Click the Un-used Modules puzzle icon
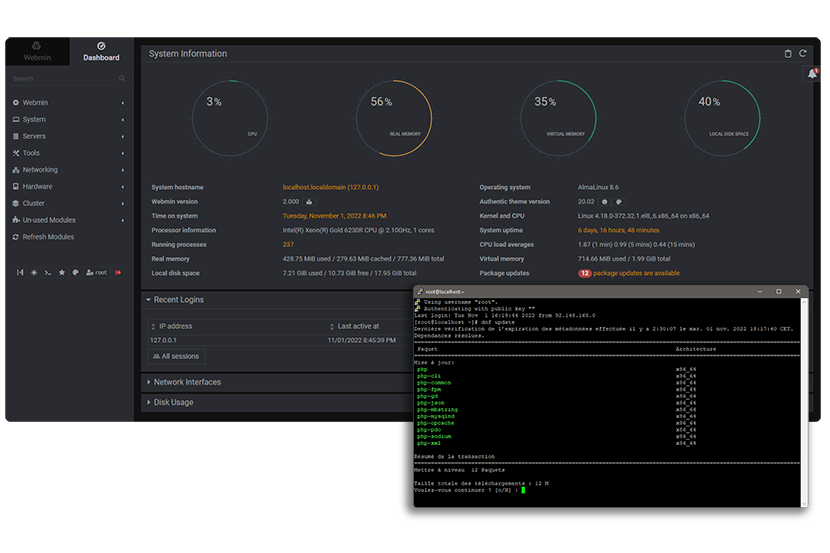Screen dimensions: 830x553 (16, 220)
